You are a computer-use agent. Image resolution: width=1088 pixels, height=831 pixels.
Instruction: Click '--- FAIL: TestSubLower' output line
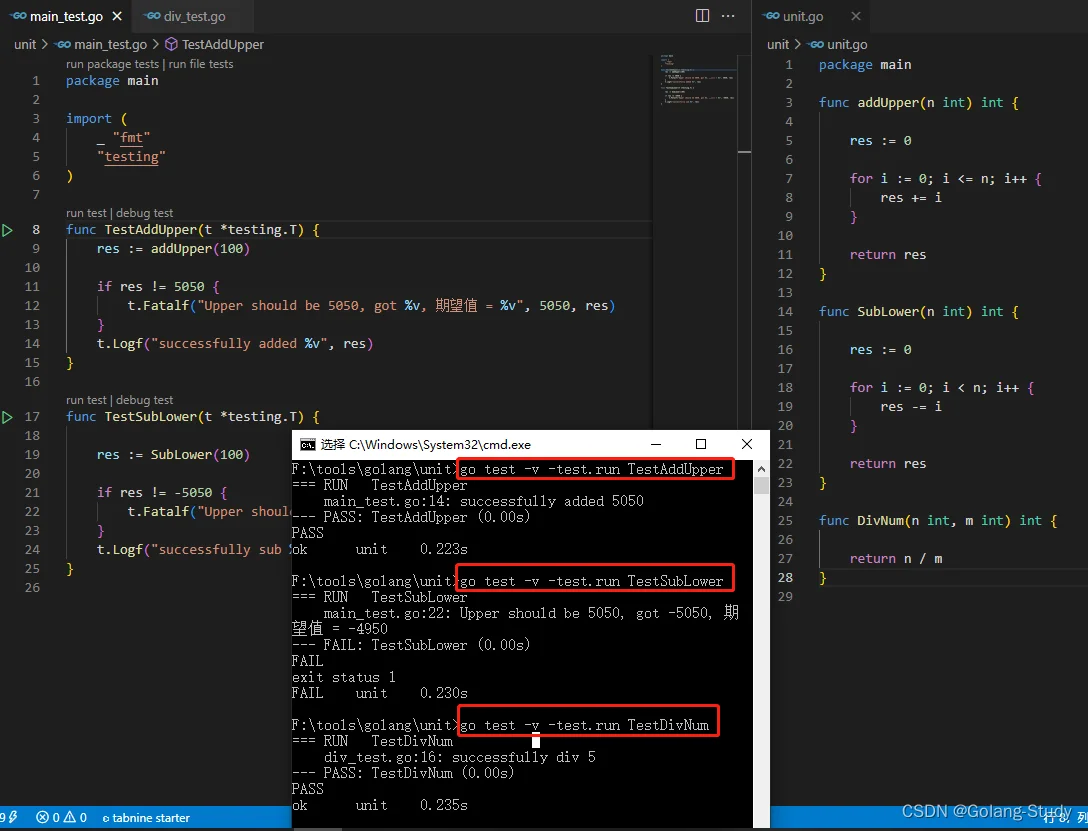point(411,645)
